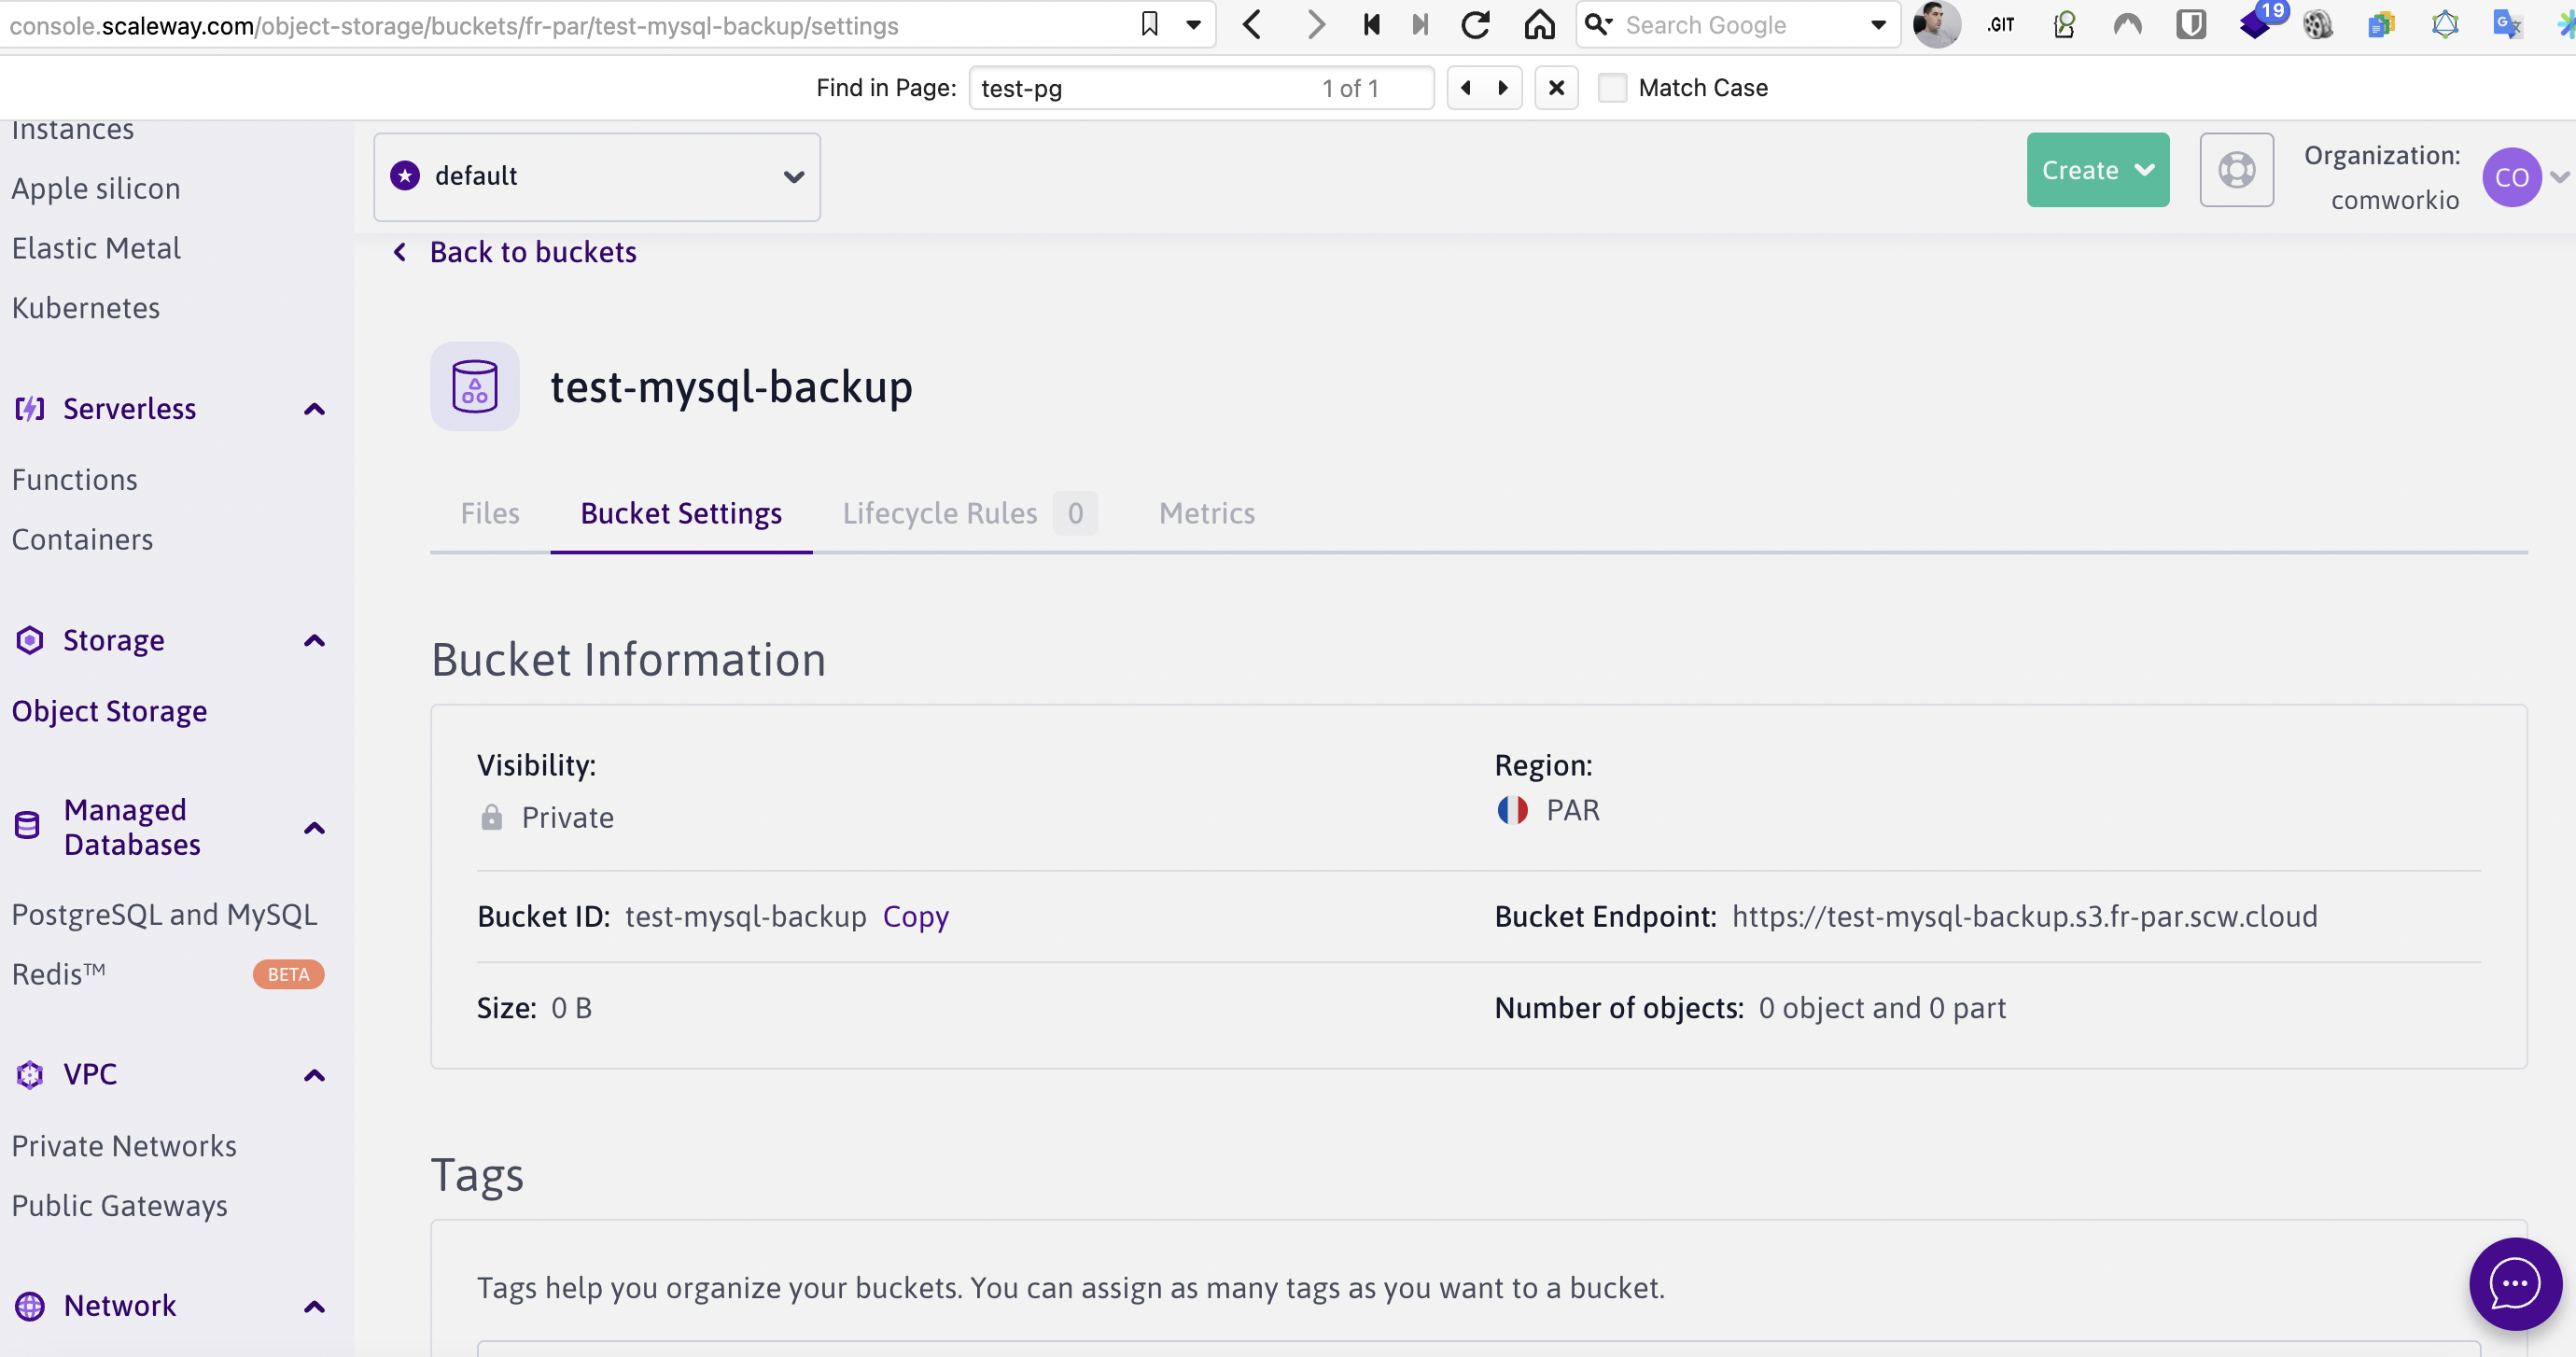Click the fast-forward navigation icon

click(1420, 24)
